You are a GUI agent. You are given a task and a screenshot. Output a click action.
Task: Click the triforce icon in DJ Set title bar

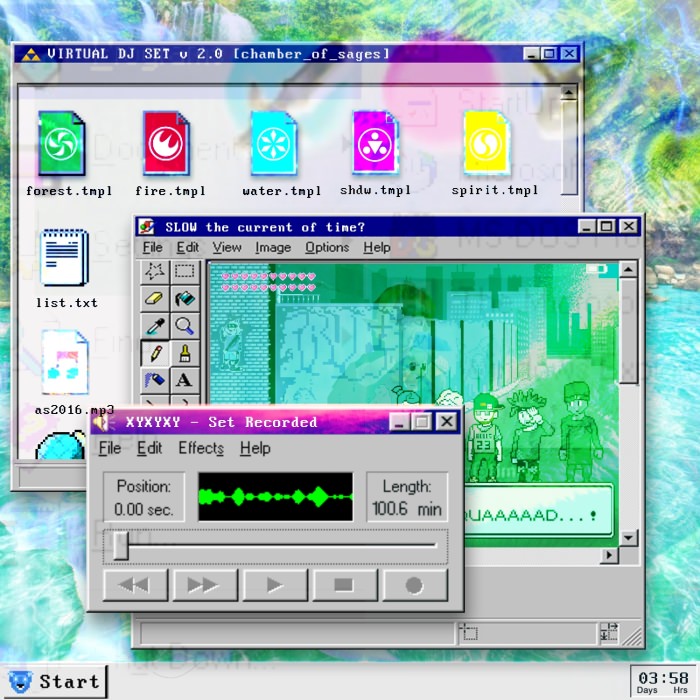(x=31, y=54)
